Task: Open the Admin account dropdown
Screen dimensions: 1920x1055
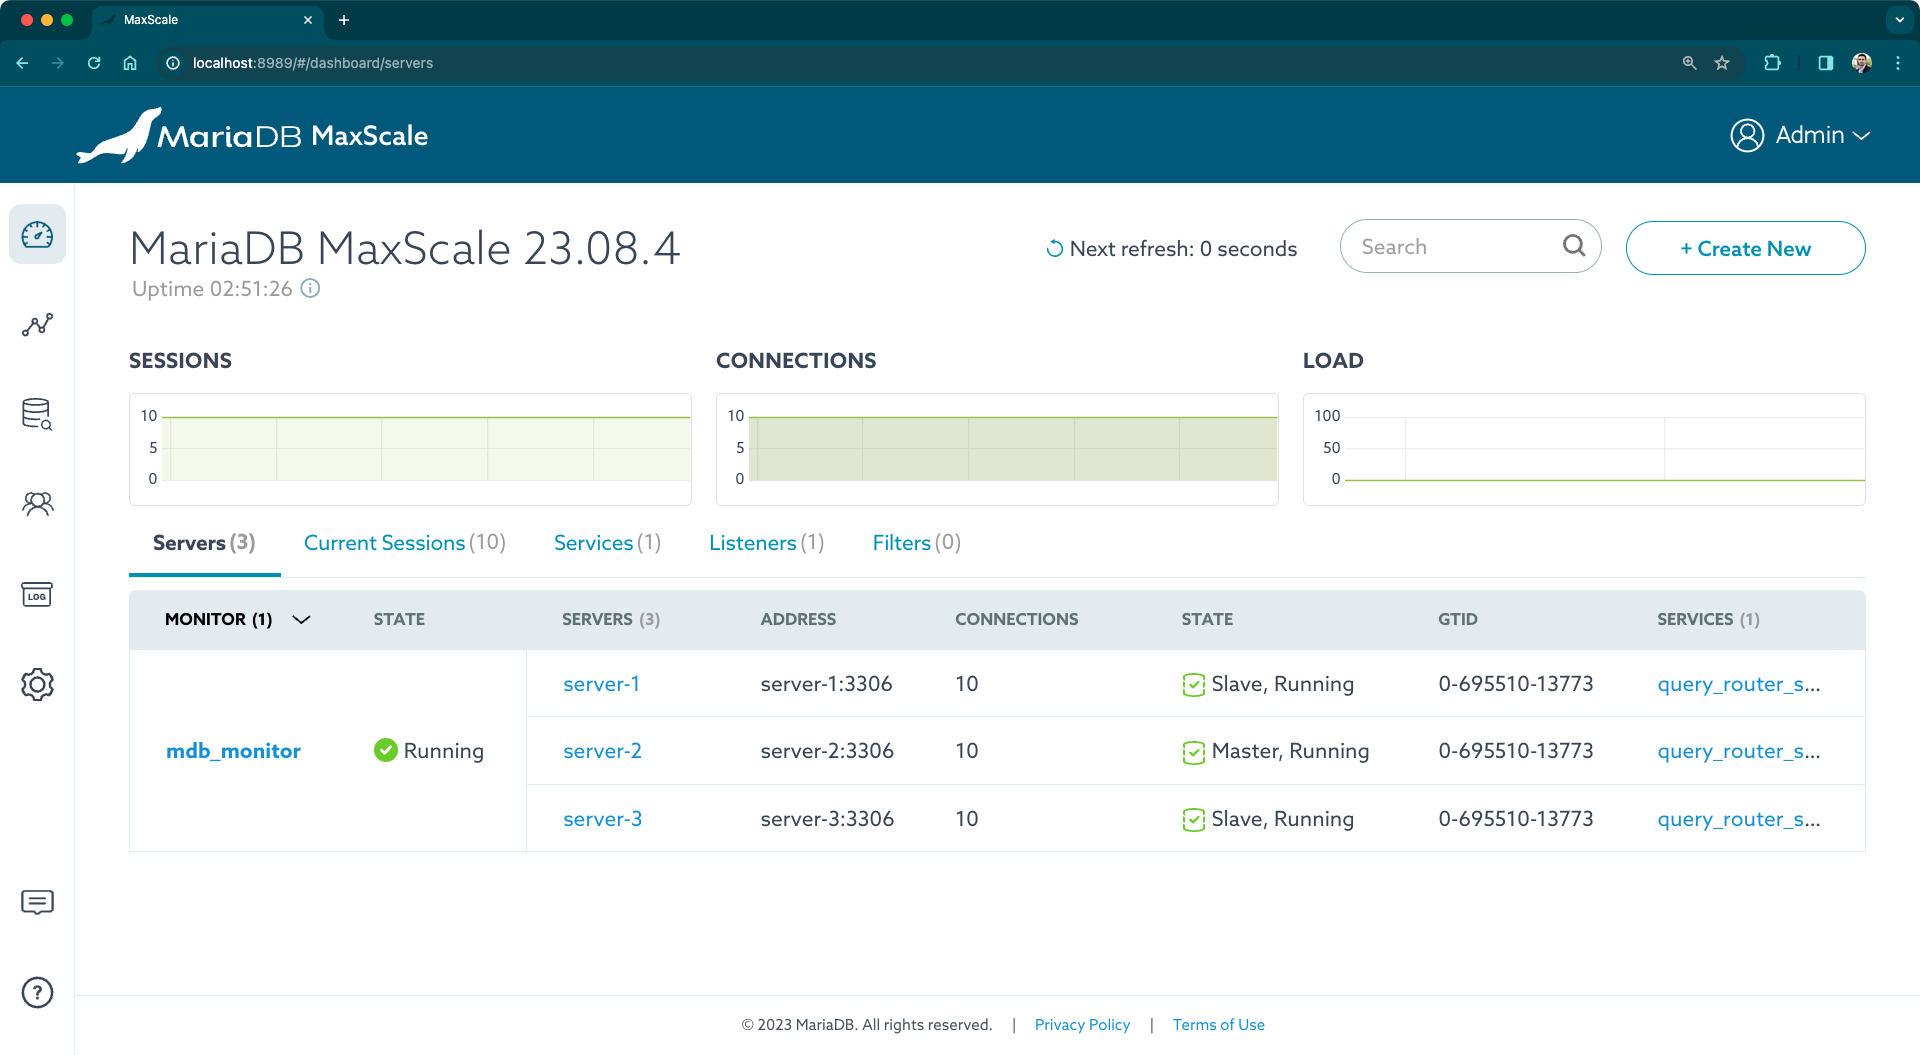Action: 1799,135
